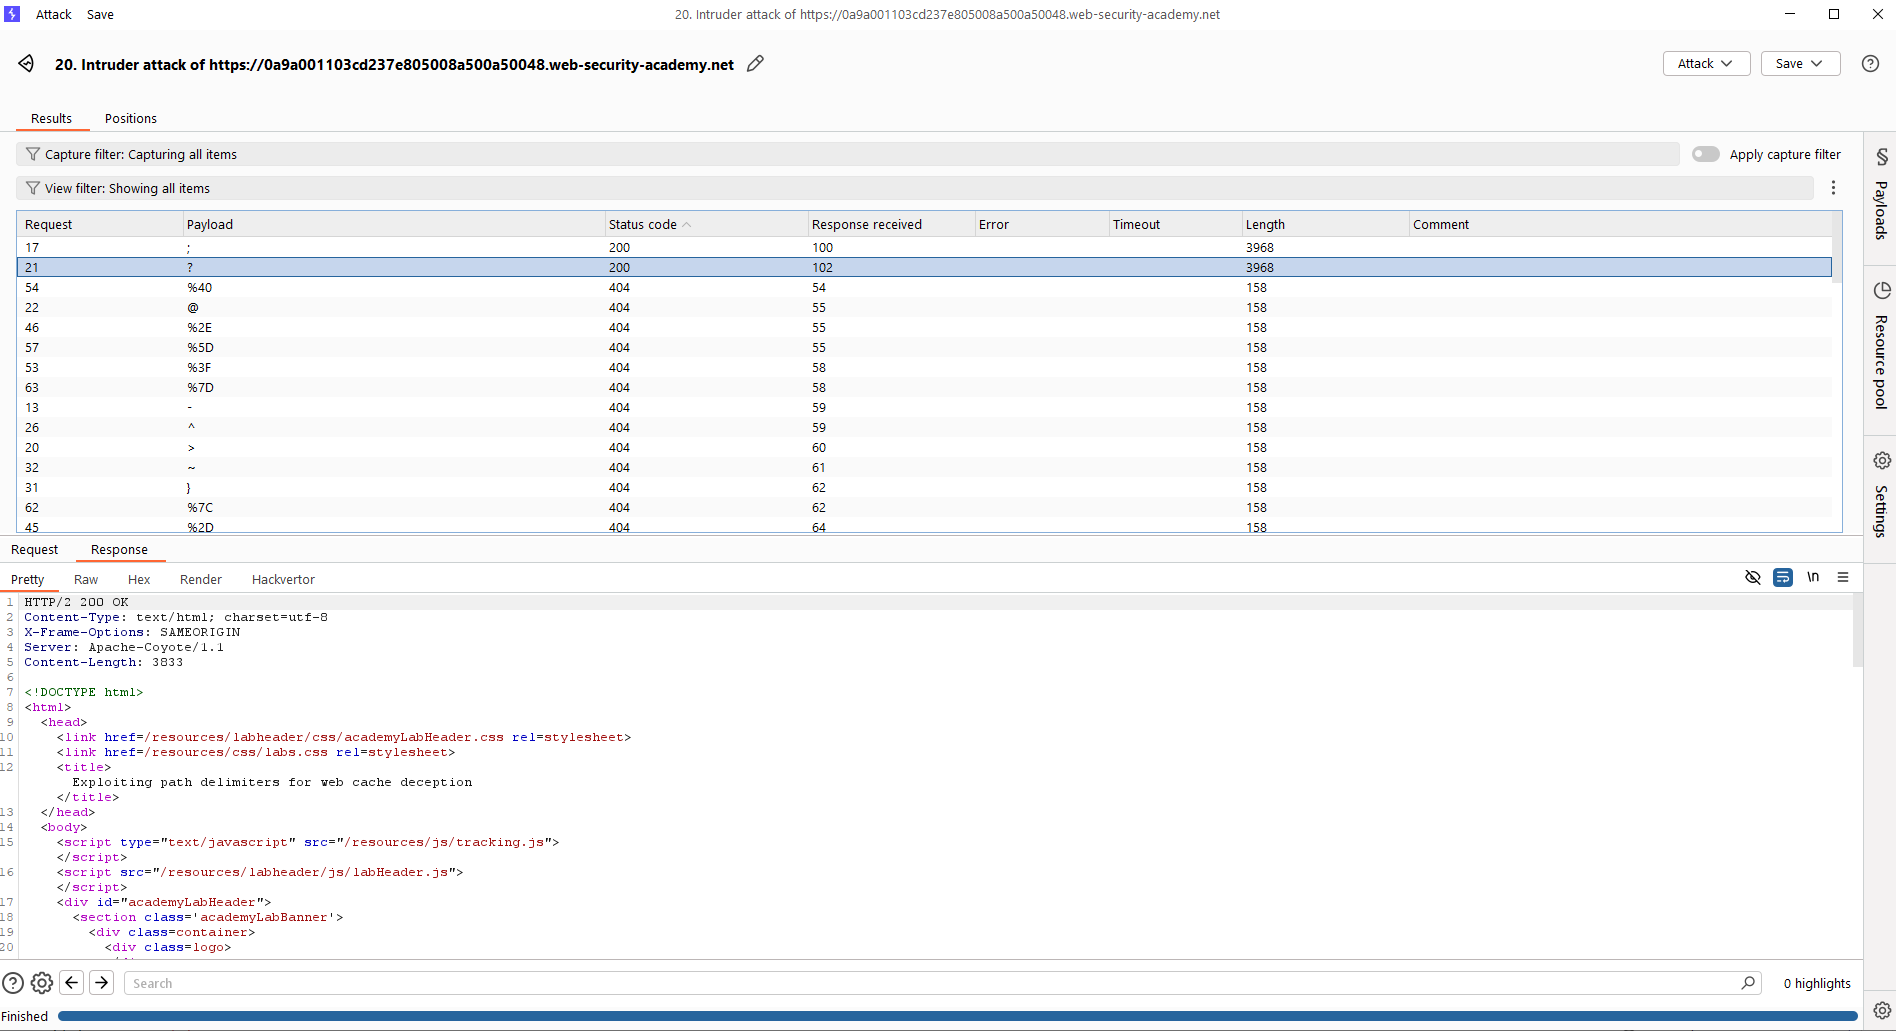Open help via top-right question mark icon
This screenshot has width=1896, height=1031.
tap(1870, 64)
